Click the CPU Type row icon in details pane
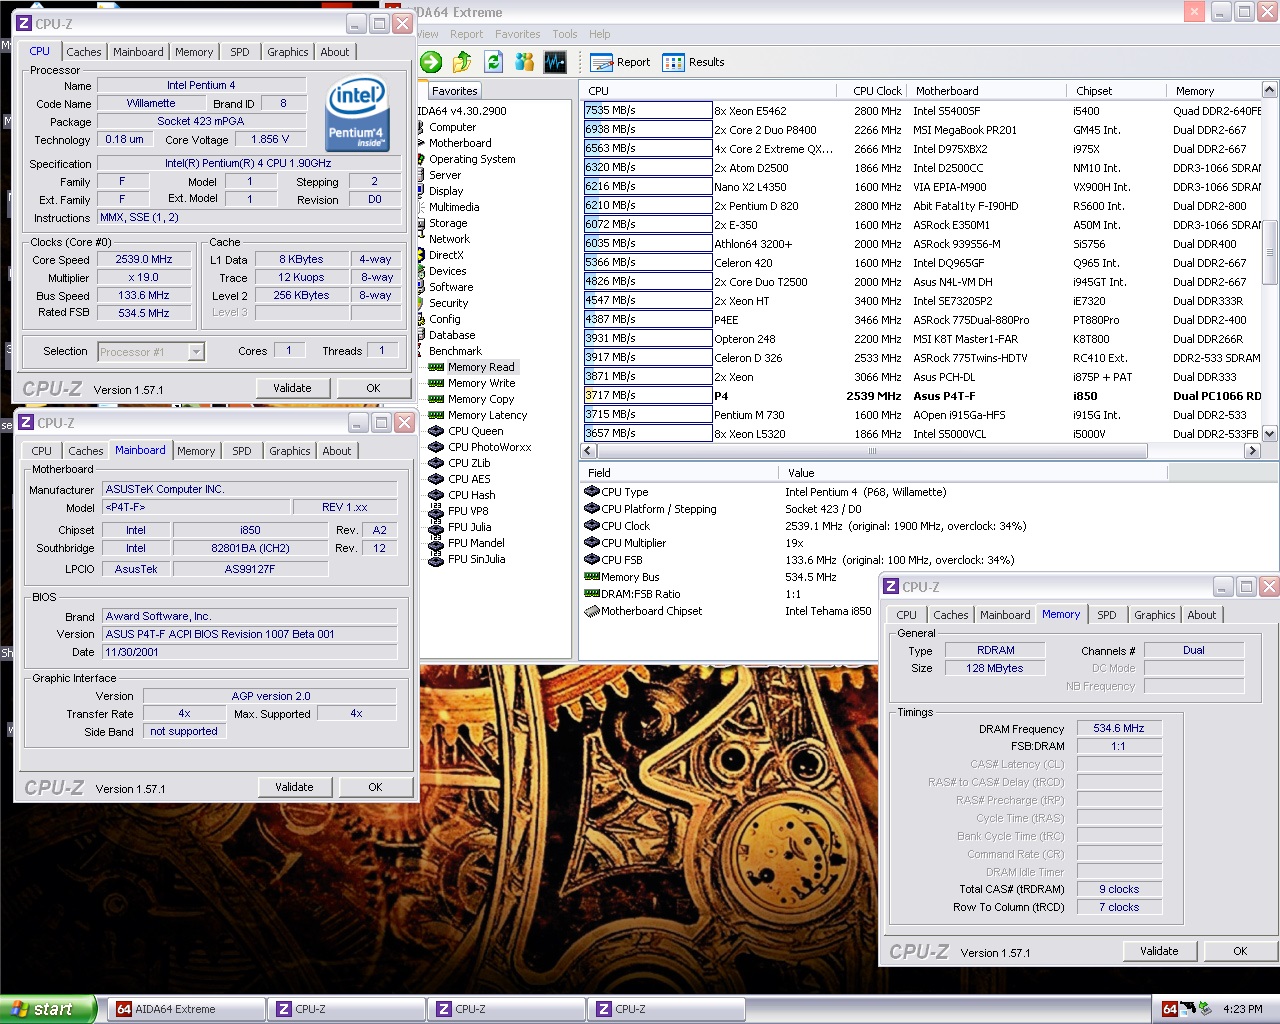The height and width of the screenshot is (1024, 1280). tap(591, 492)
